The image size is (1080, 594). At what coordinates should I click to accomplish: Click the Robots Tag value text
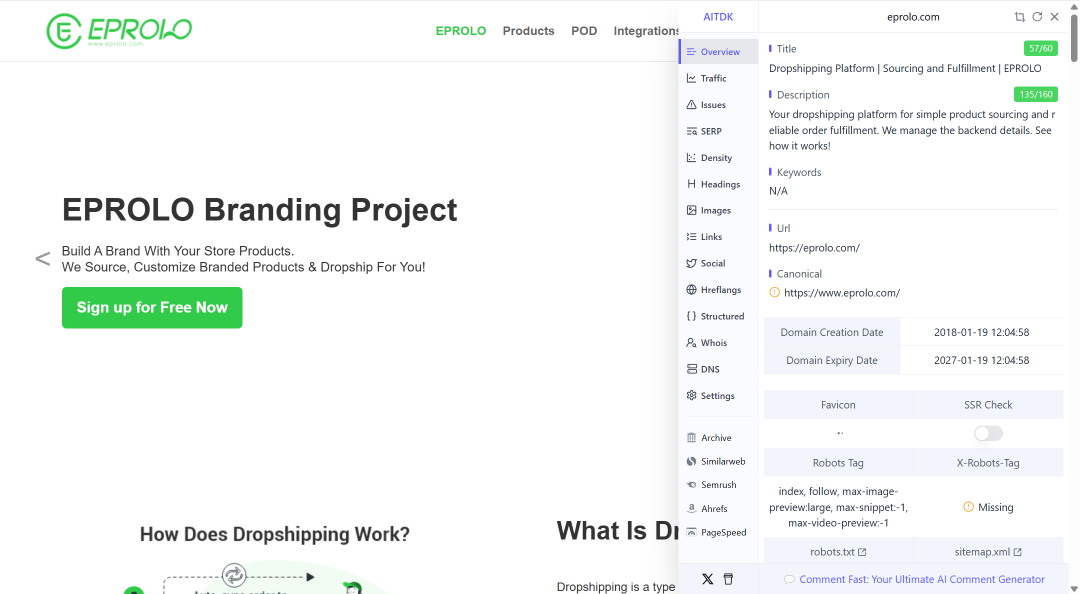pyautogui.click(x=838, y=507)
